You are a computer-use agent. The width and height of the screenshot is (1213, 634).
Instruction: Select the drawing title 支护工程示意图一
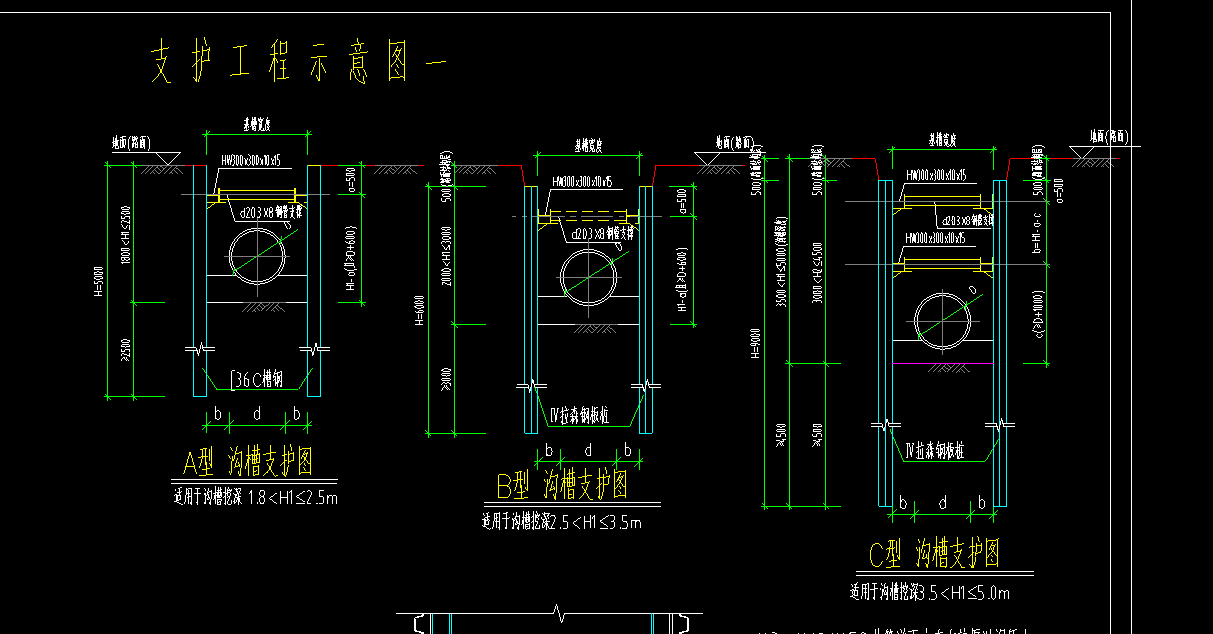coord(297,63)
